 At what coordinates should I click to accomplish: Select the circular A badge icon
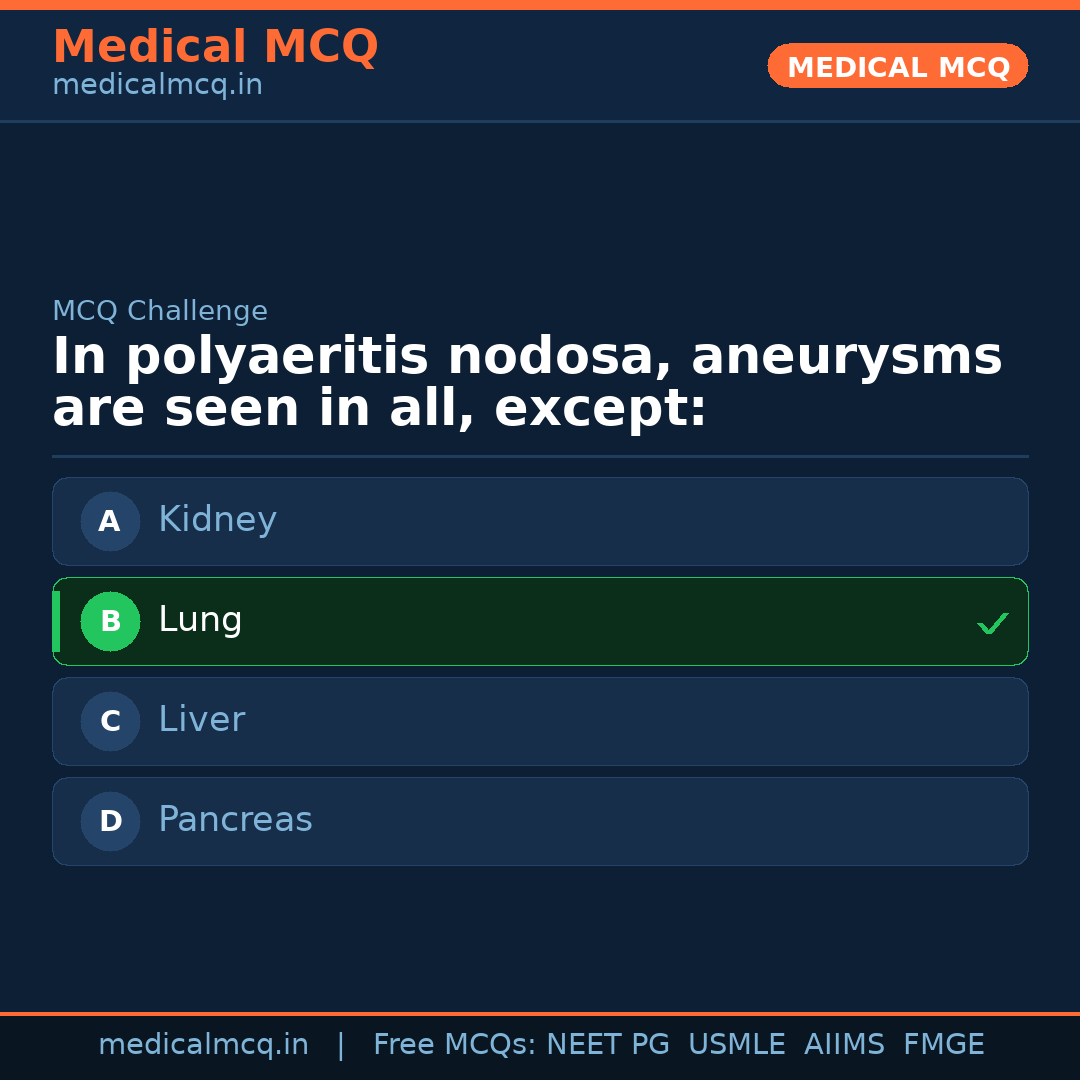click(x=110, y=521)
